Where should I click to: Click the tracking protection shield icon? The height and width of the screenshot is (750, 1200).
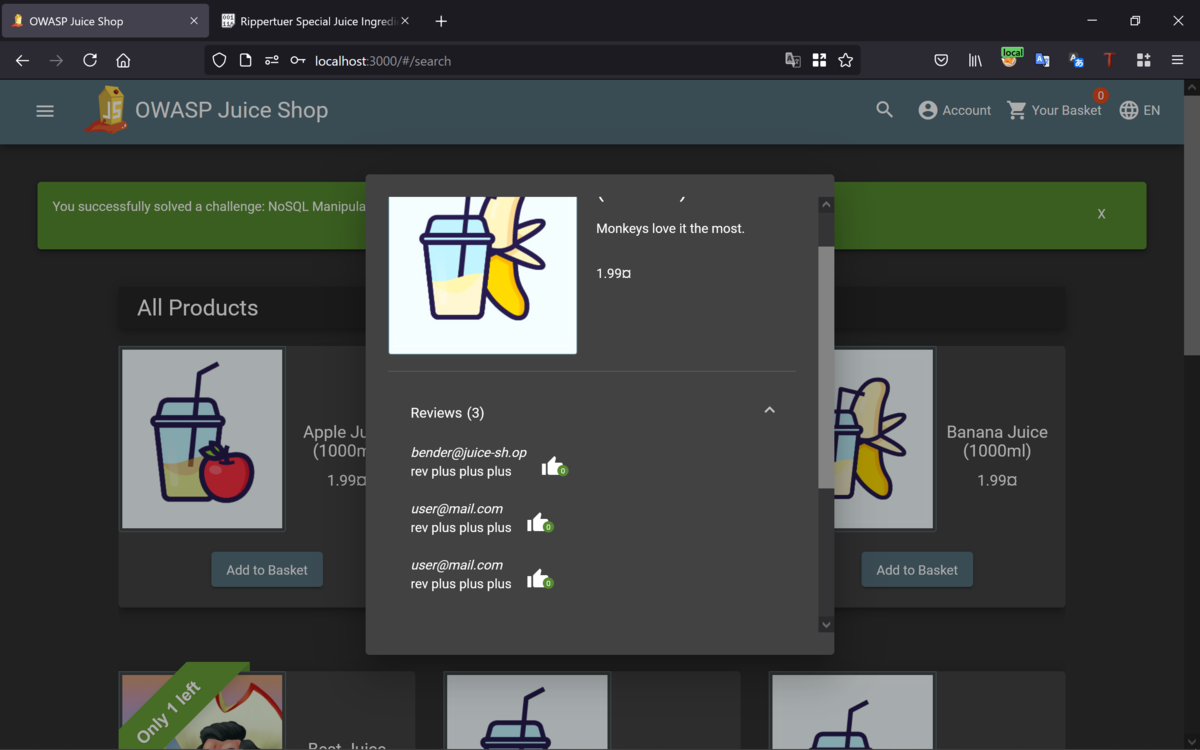tap(220, 60)
